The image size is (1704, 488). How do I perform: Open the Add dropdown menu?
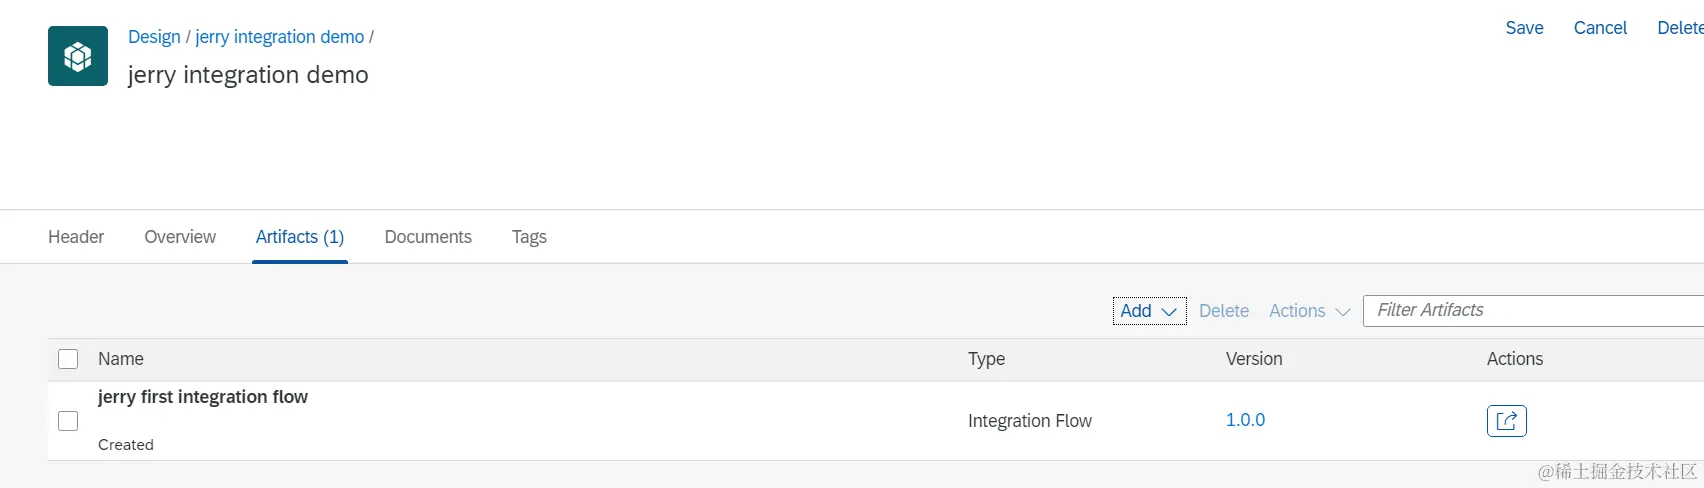[1149, 311]
